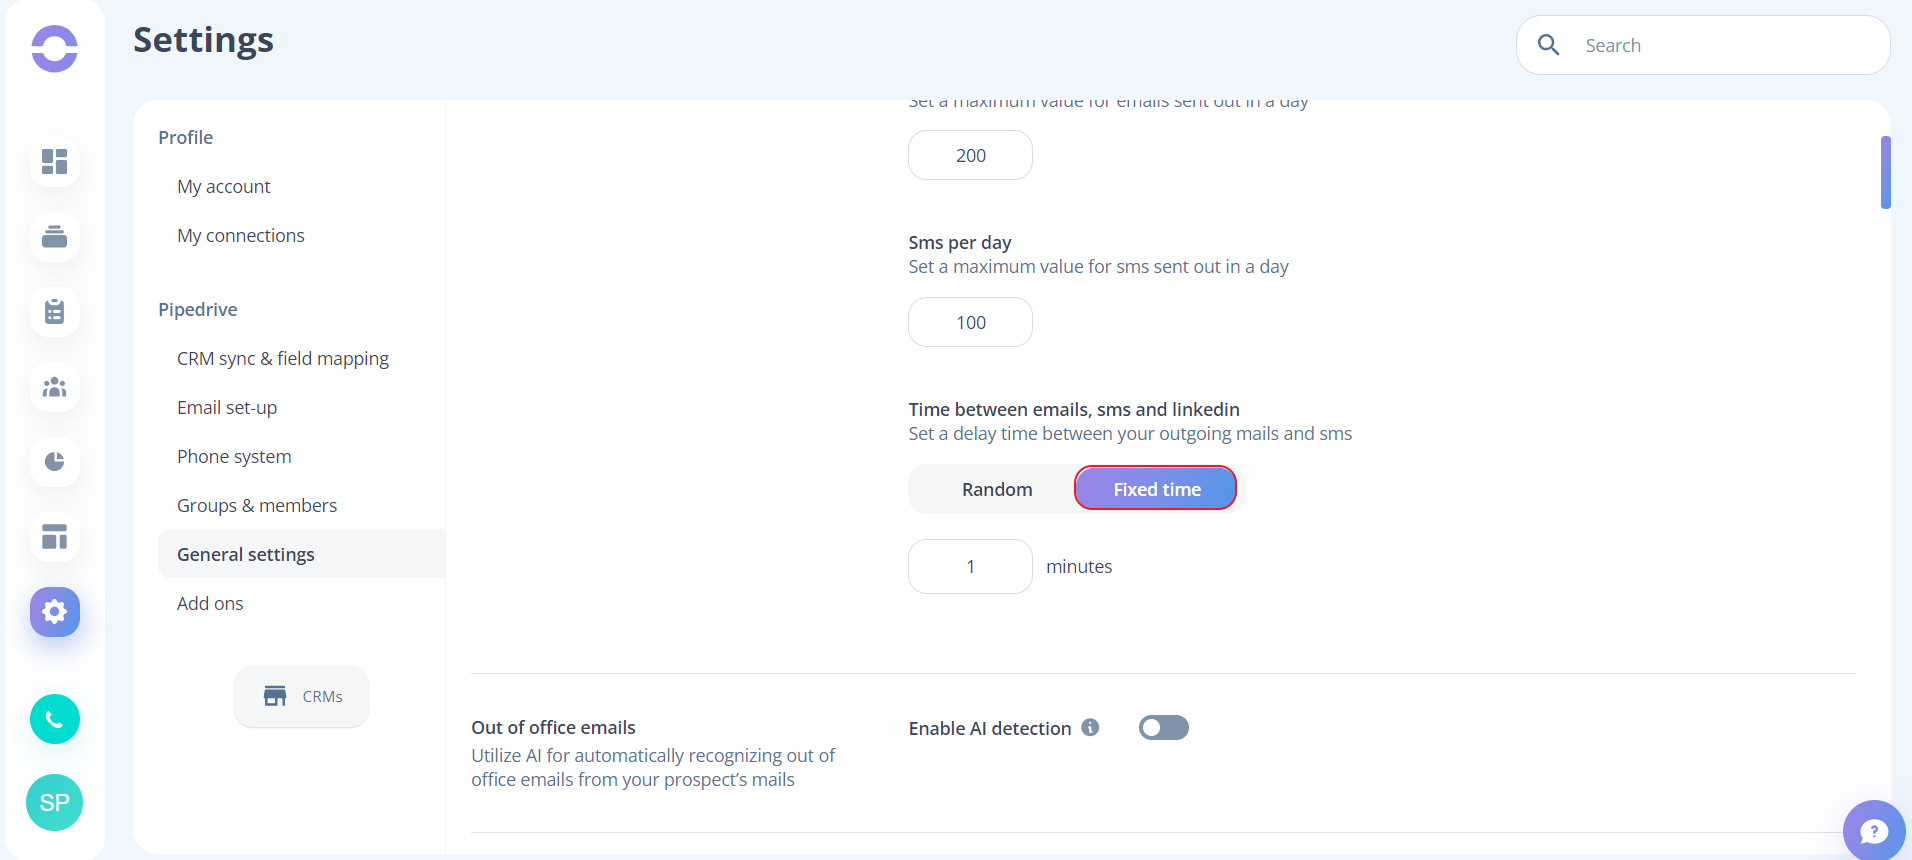Open the clipboard tasks sidebar icon
This screenshot has width=1912, height=860.
coord(55,311)
